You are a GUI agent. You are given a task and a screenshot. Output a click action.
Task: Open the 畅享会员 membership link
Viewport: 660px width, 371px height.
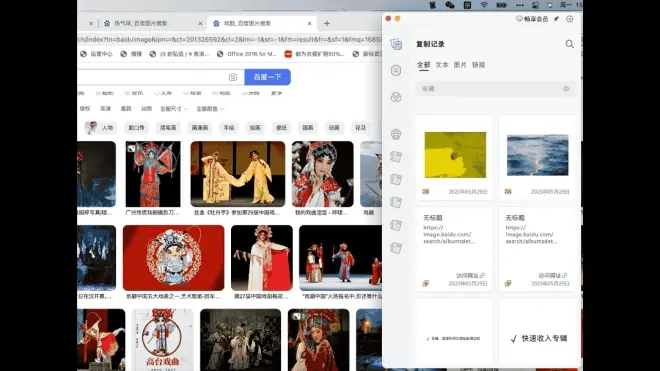pos(532,19)
